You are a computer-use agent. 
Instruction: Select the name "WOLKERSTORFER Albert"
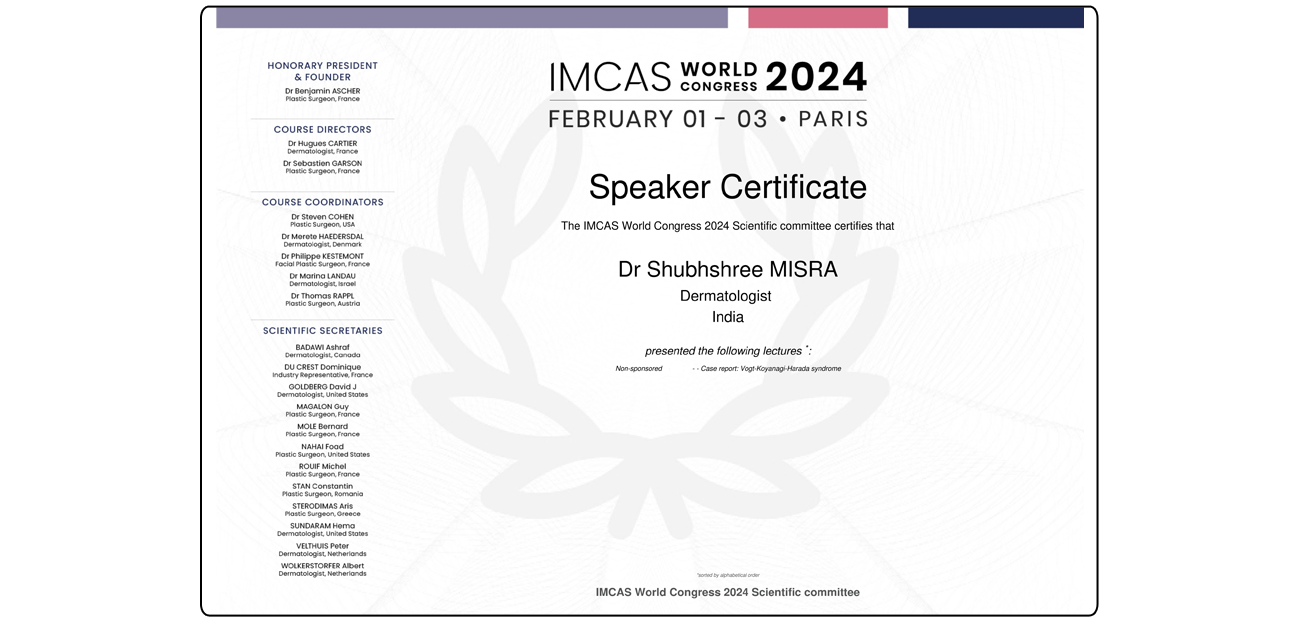(x=322, y=566)
